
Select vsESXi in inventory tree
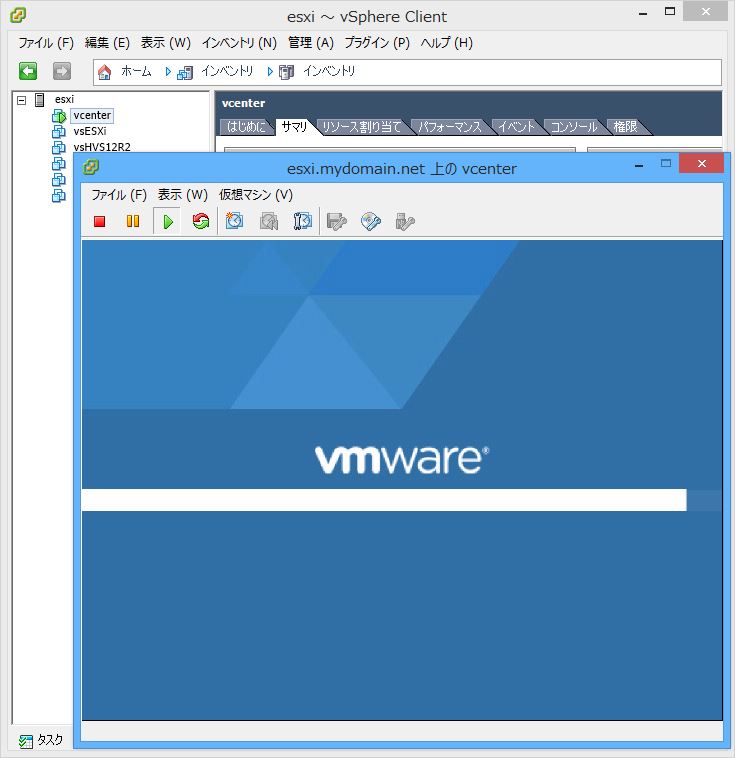(x=90, y=131)
